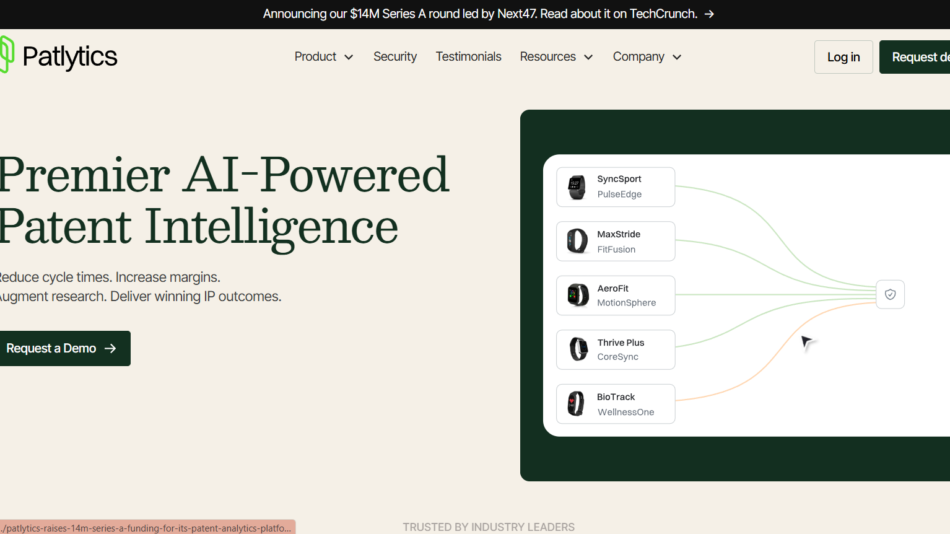Click the Patlytics green logo icon
The height and width of the screenshot is (534, 950).
point(7,55)
